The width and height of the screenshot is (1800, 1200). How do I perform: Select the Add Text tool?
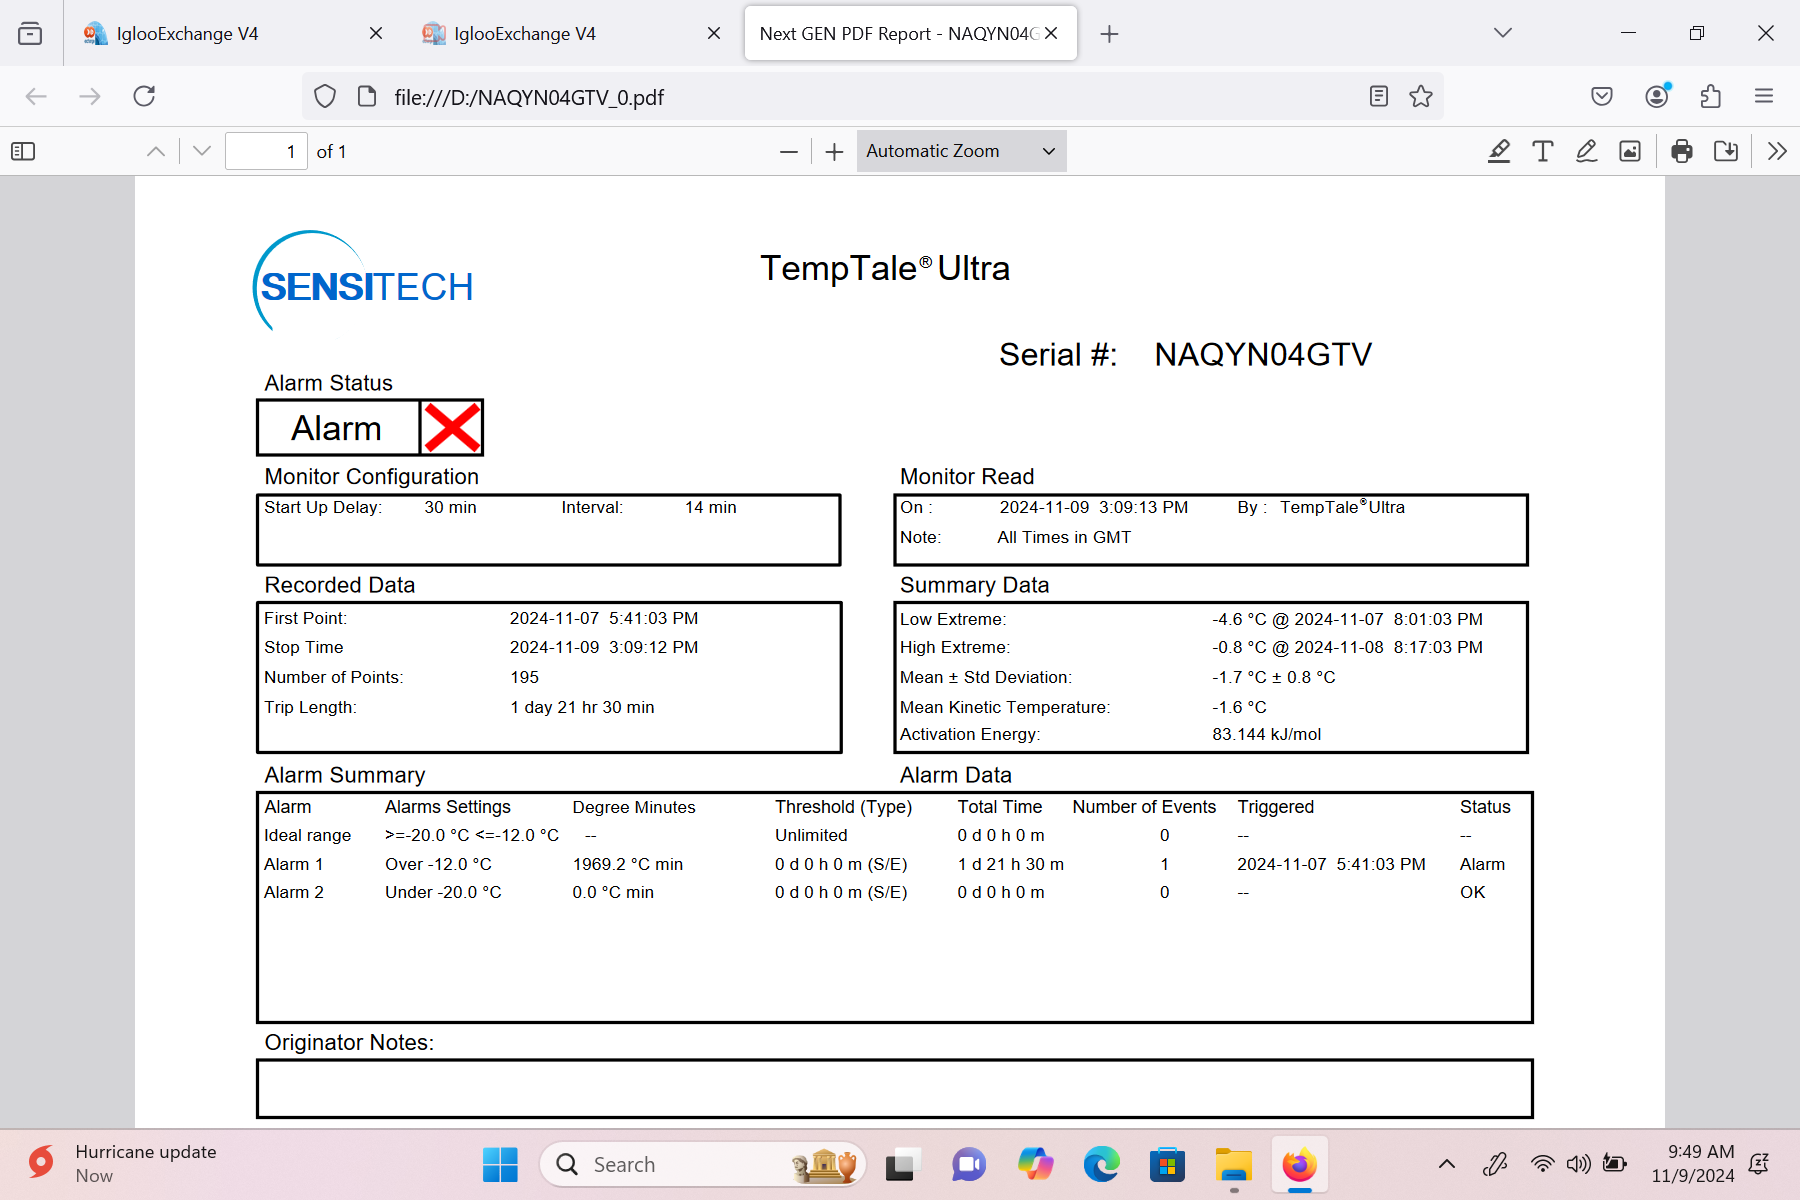tap(1542, 151)
